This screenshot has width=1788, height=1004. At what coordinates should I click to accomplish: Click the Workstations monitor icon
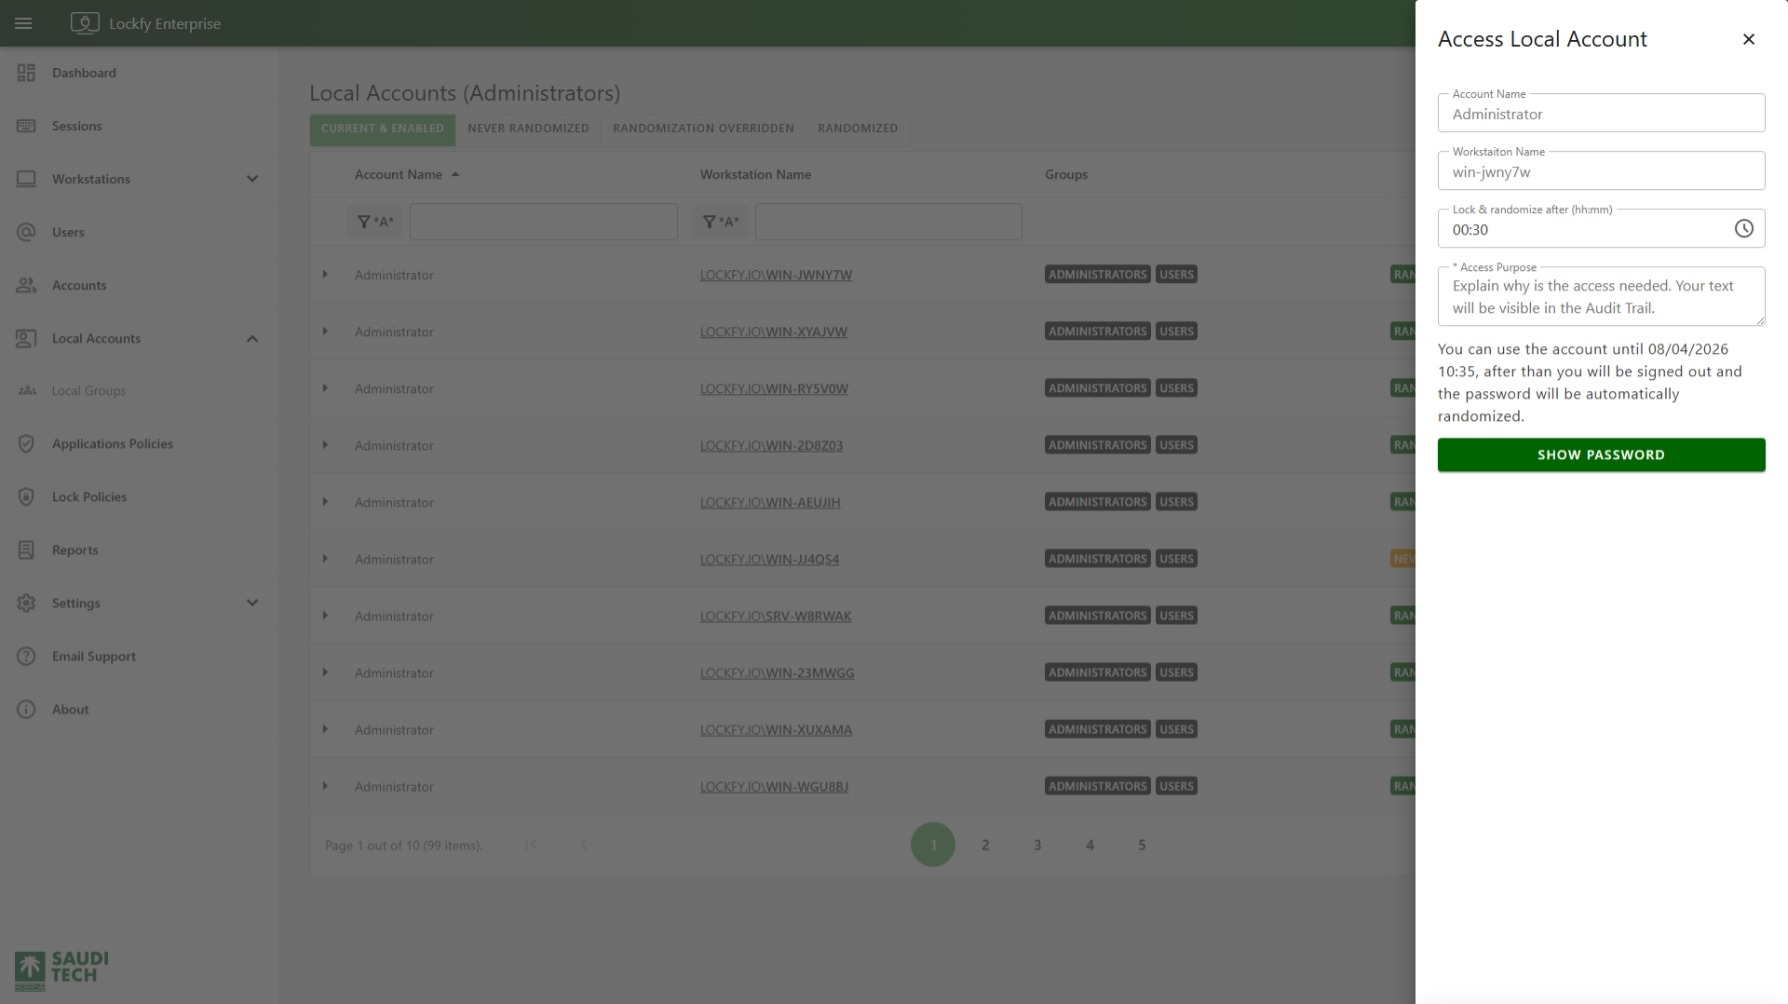tap(26, 179)
